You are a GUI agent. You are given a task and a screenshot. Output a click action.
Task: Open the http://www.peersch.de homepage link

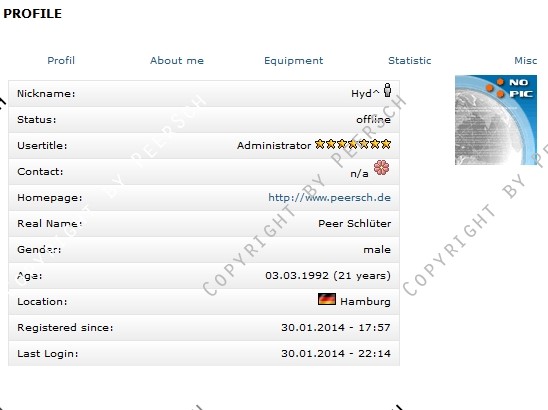[x=330, y=198]
